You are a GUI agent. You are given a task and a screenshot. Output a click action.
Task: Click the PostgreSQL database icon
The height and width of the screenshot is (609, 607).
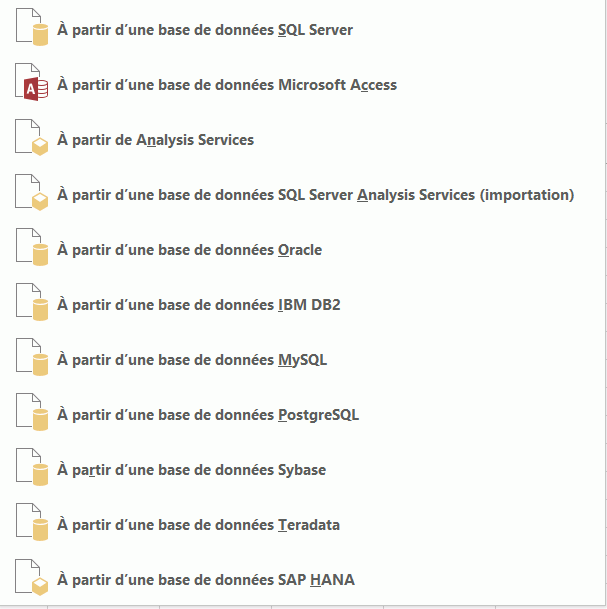32,414
